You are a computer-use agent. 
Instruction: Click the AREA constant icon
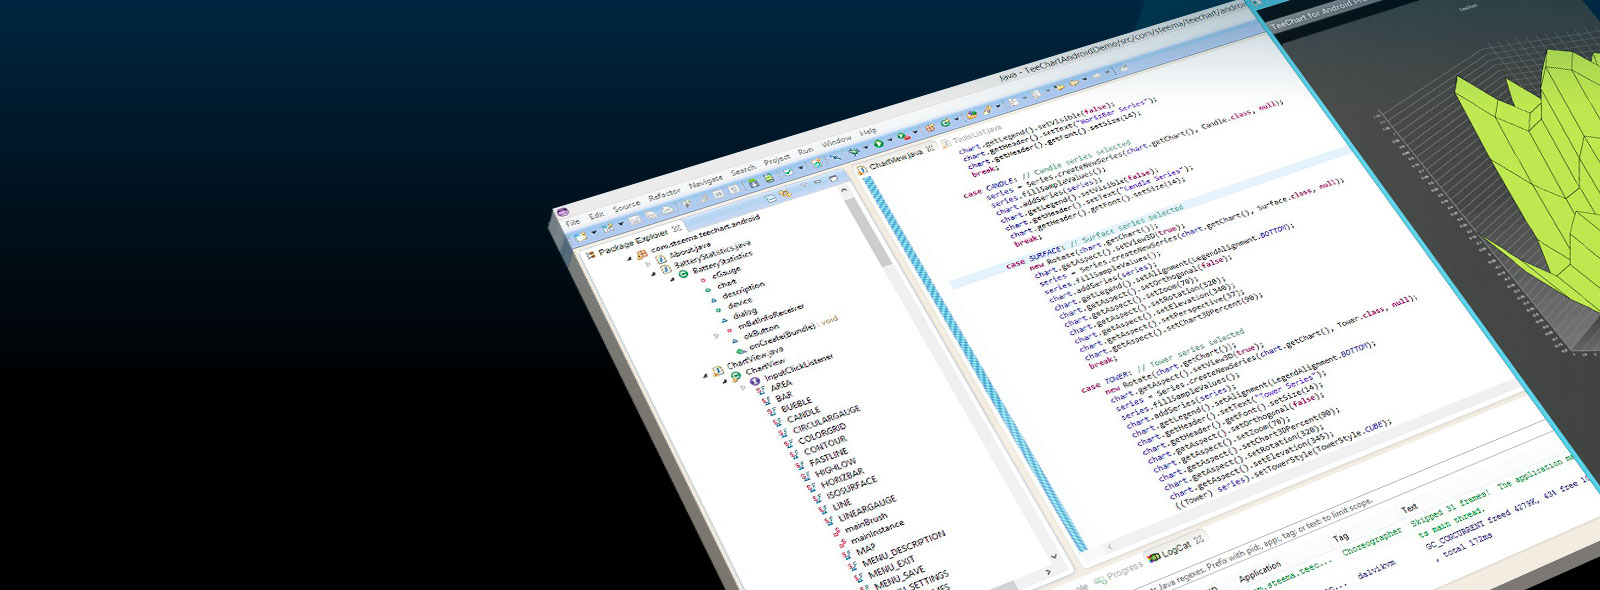[759, 389]
